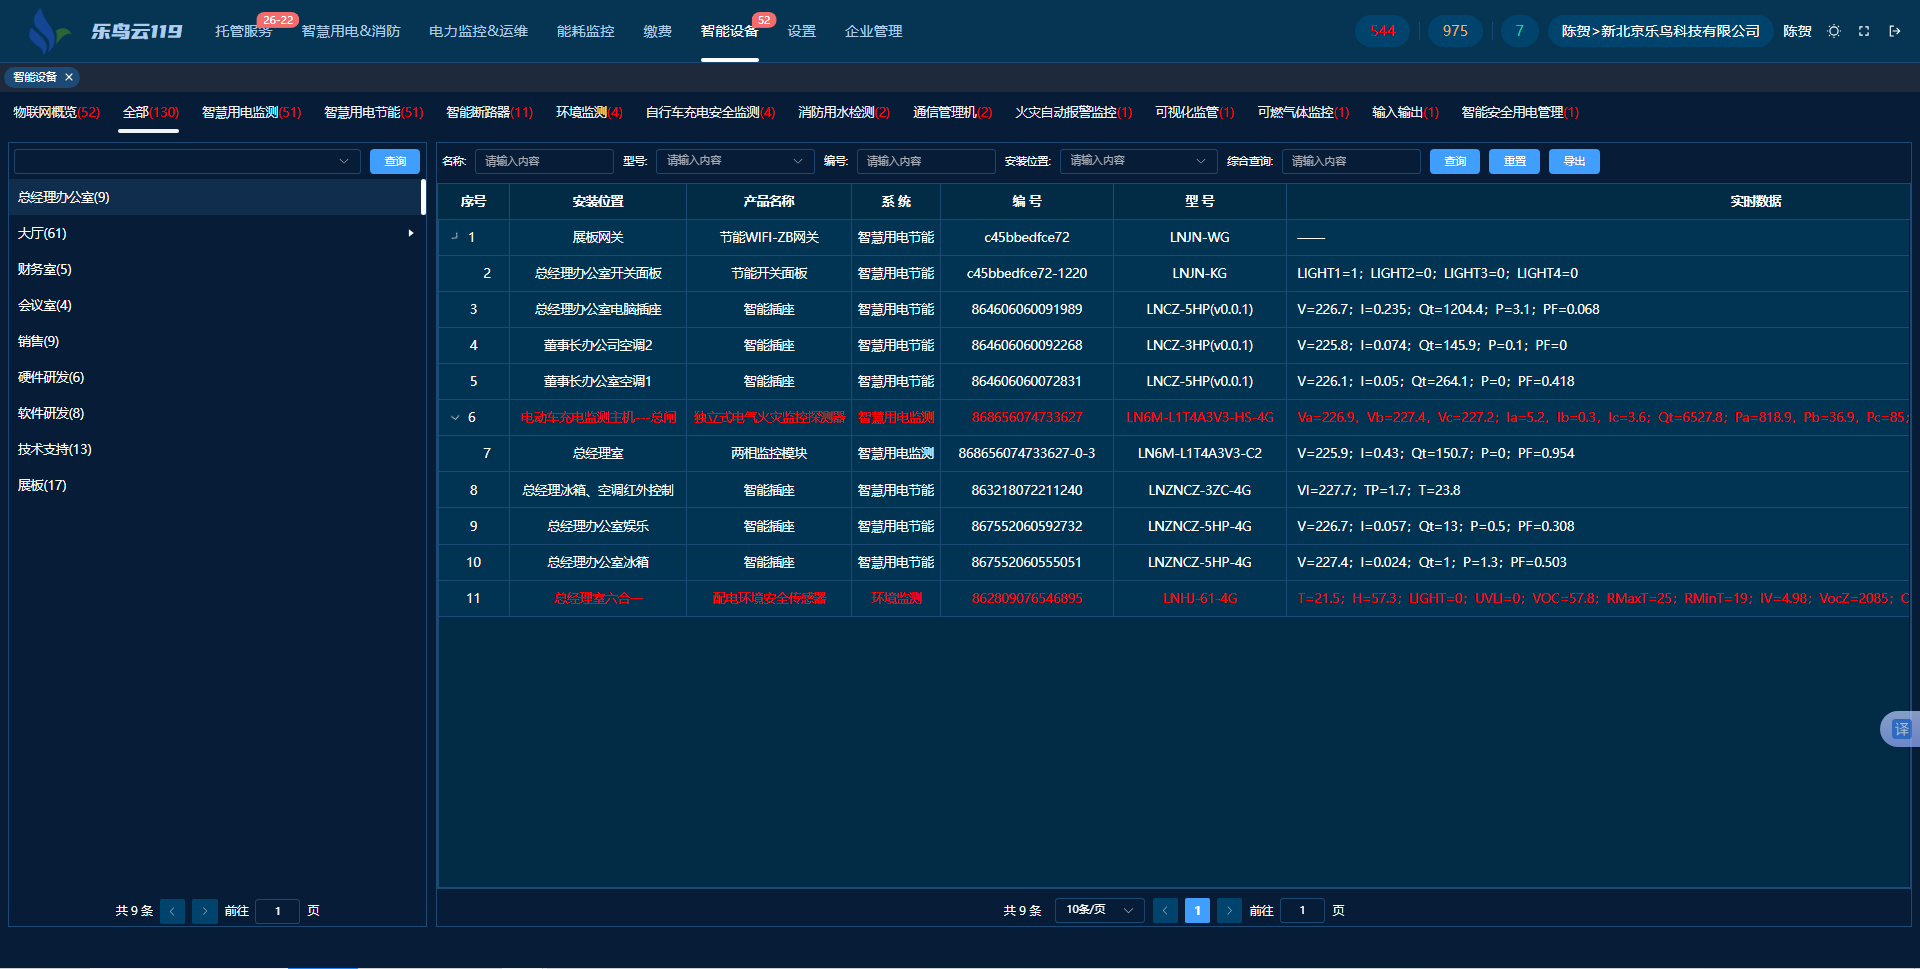Open the 10条/页 page size dropdown
1920x969 pixels.
tap(1099, 910)
